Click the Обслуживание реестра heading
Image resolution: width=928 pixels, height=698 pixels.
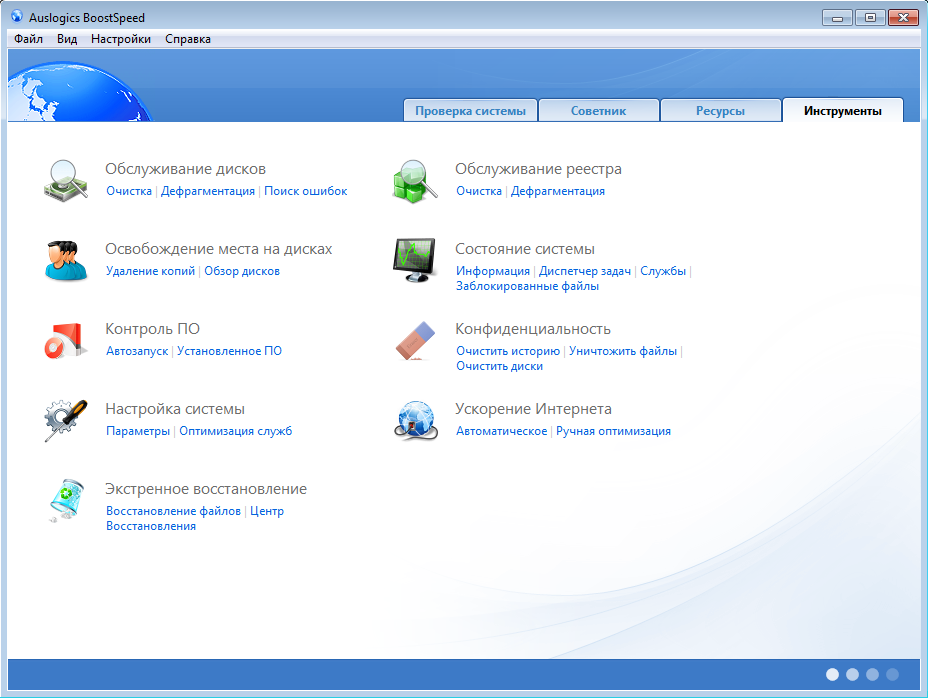click(538, 169)
